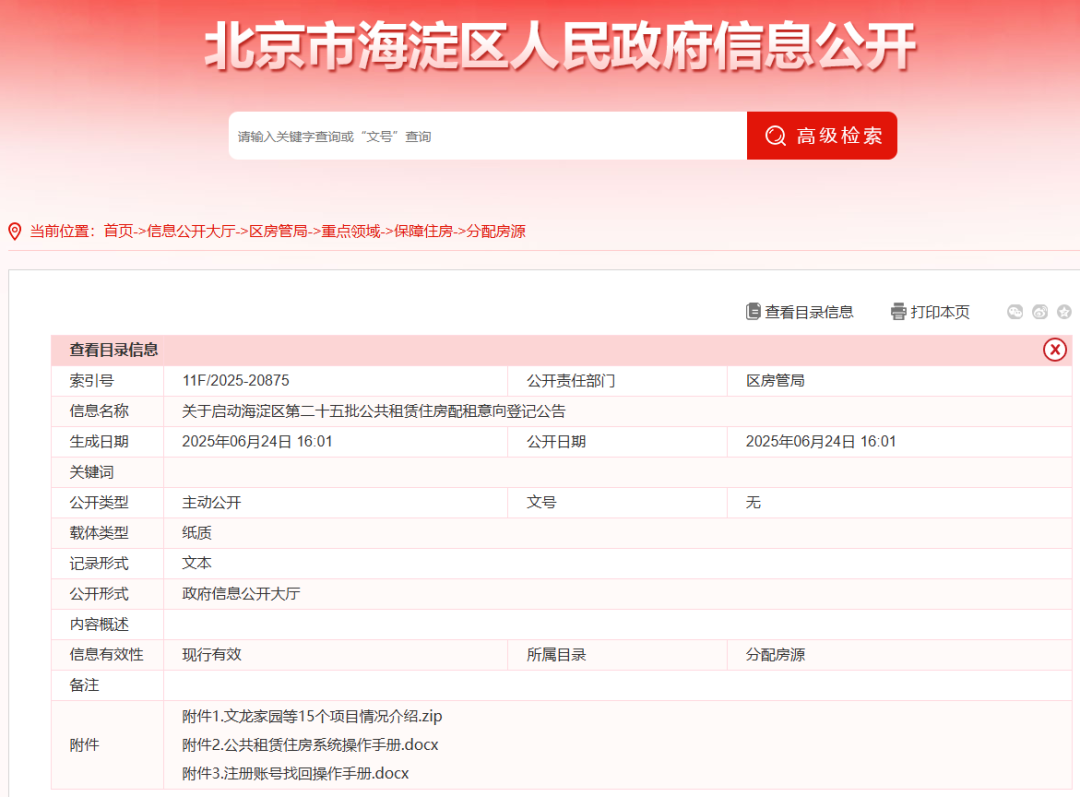Viewport: 1080px width, 797px height.
Task: Open 首页 breadcrumb link
Action: (118, 231)
